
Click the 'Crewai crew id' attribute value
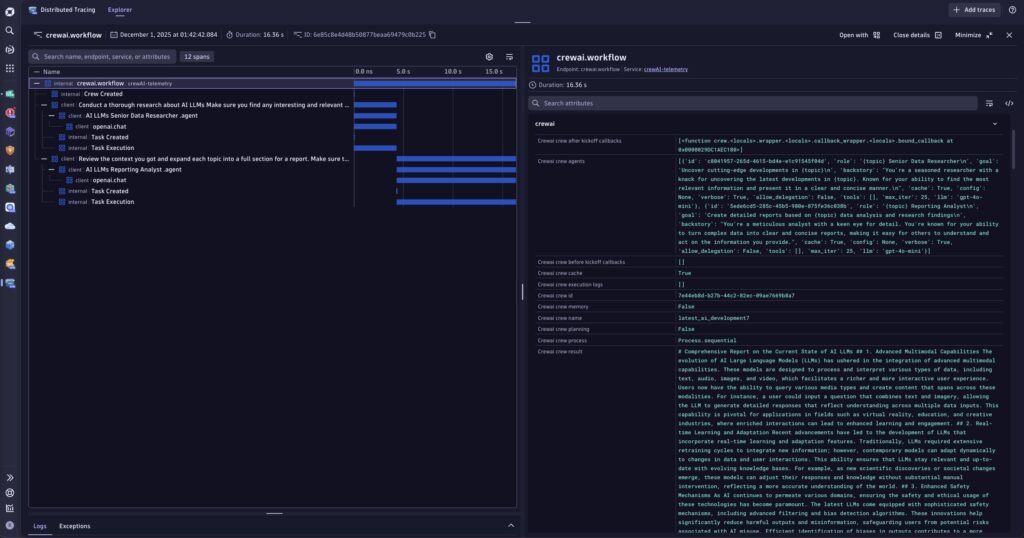tap(736, 296)
